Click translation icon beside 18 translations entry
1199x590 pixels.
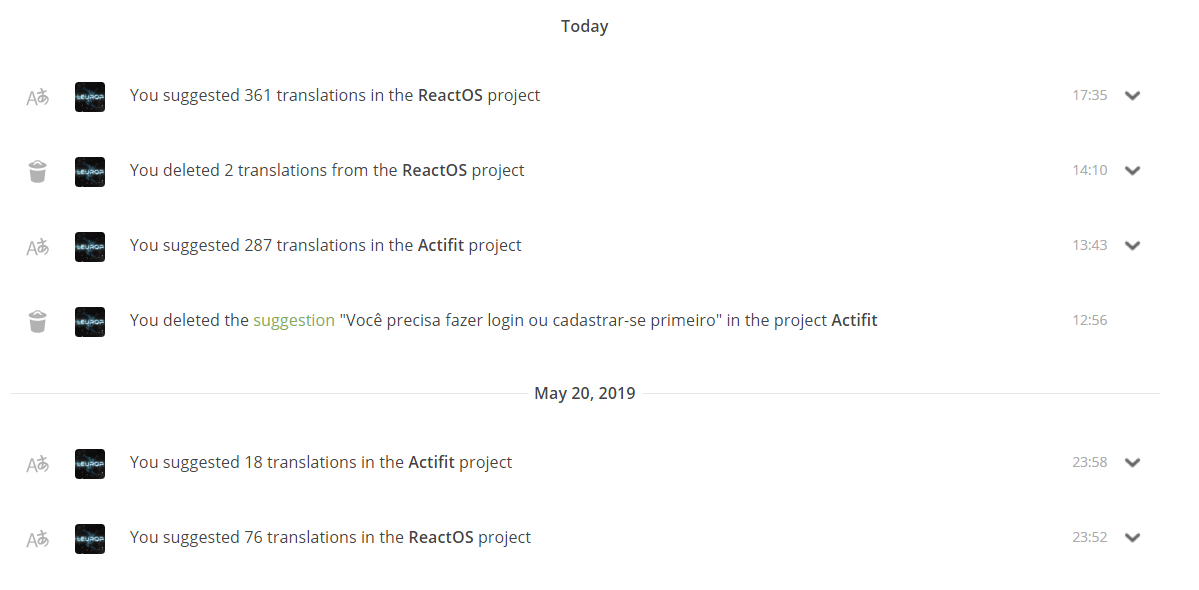[37, 463]
